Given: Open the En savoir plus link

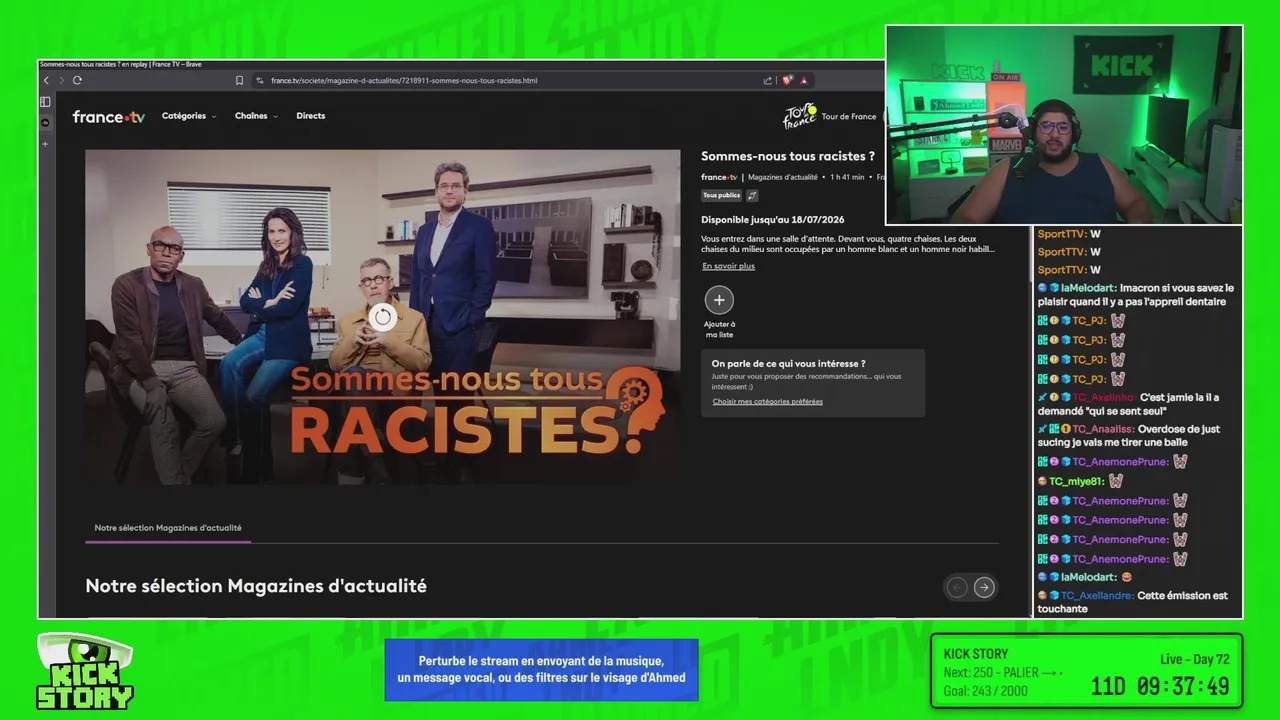Looking at the screenshot, I should tap(728, 266).
